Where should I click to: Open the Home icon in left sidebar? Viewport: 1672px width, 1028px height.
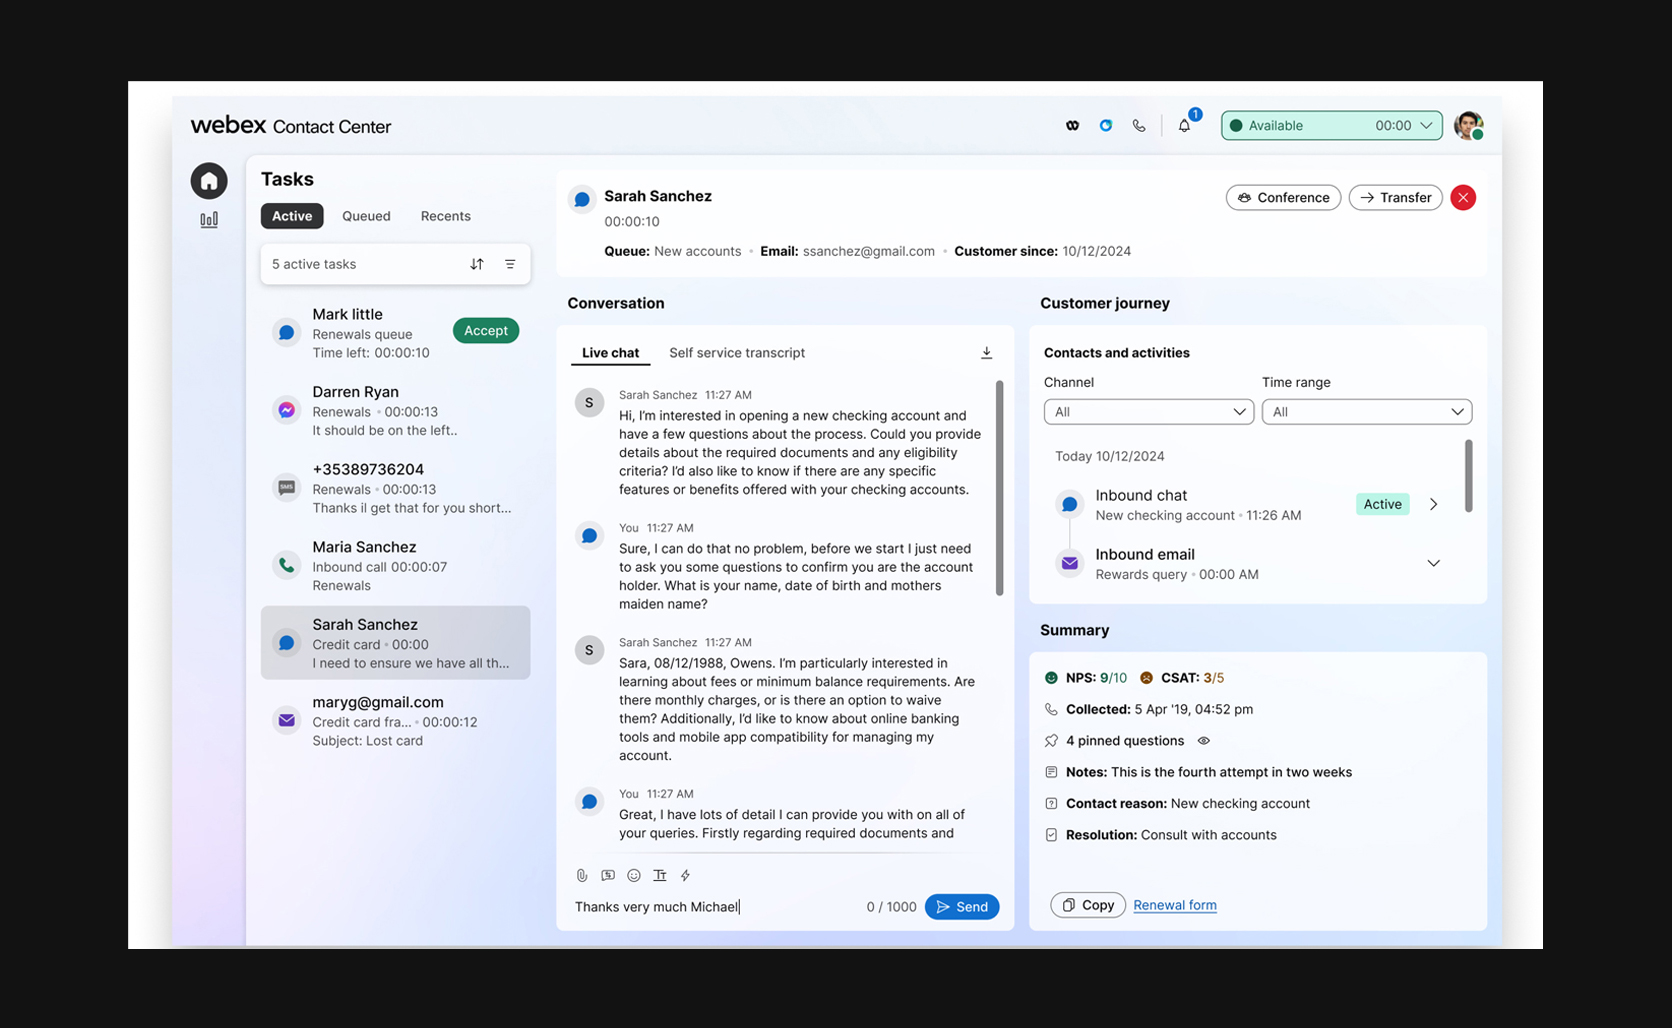(x=209, y=181)
